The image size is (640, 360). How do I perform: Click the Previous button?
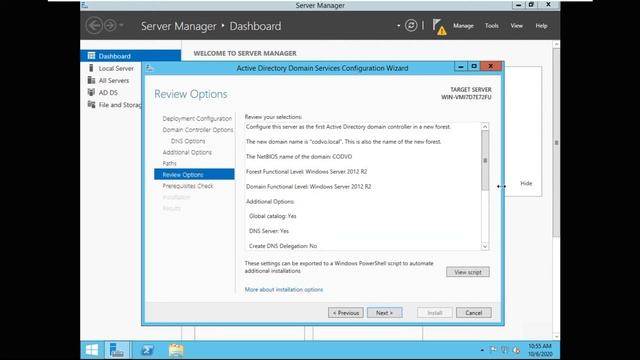pyautogui.click(x=346, y=313)
